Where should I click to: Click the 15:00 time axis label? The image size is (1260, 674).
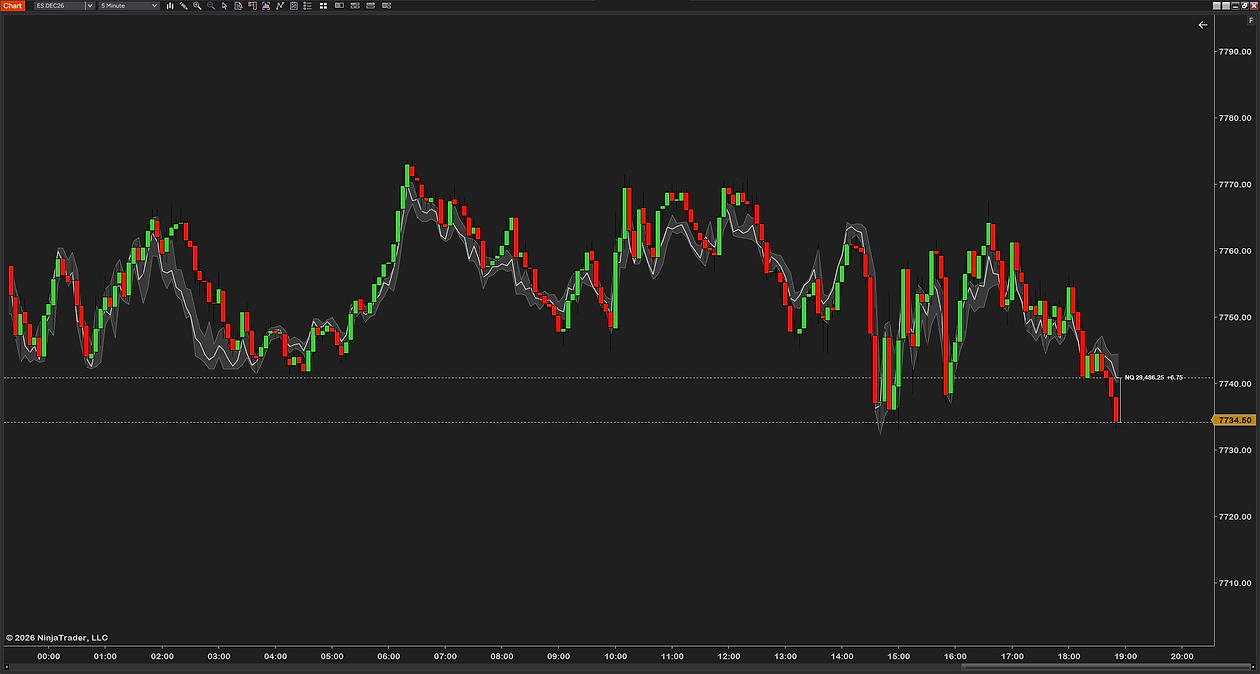899,657
